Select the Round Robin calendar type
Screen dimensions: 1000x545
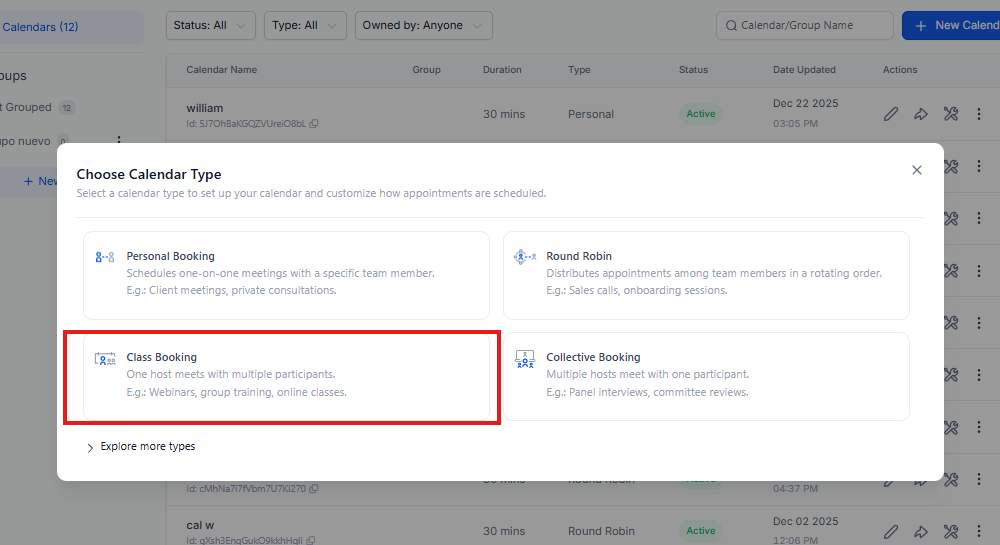click(x=706, y=273)
